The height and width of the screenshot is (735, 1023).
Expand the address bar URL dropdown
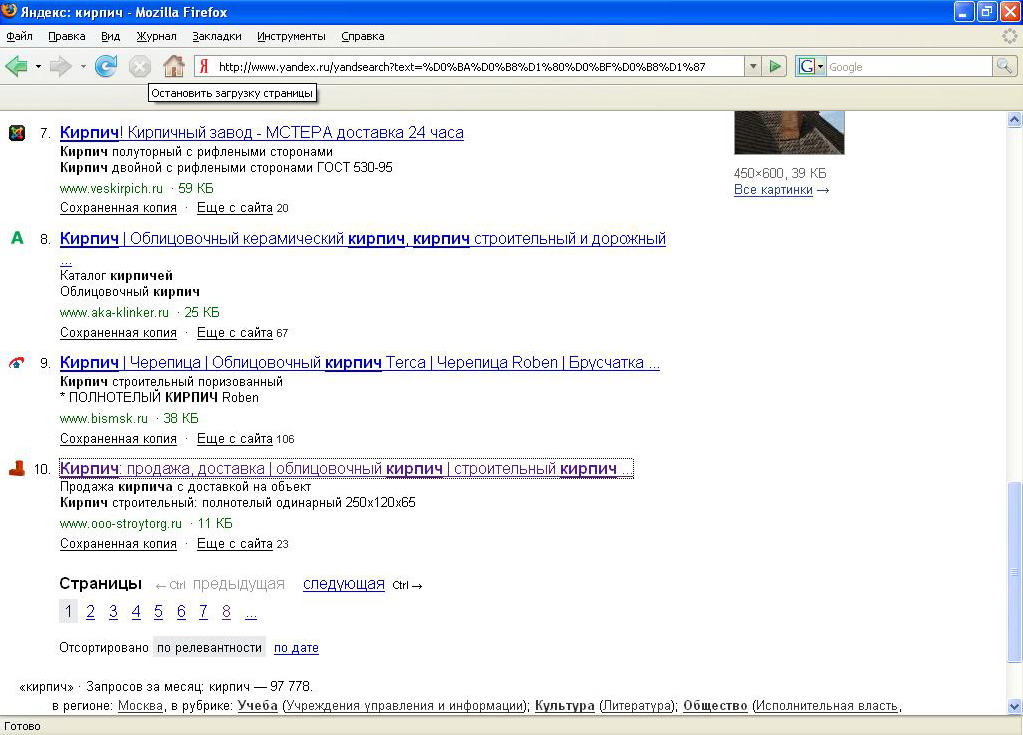tap(753, 67)
